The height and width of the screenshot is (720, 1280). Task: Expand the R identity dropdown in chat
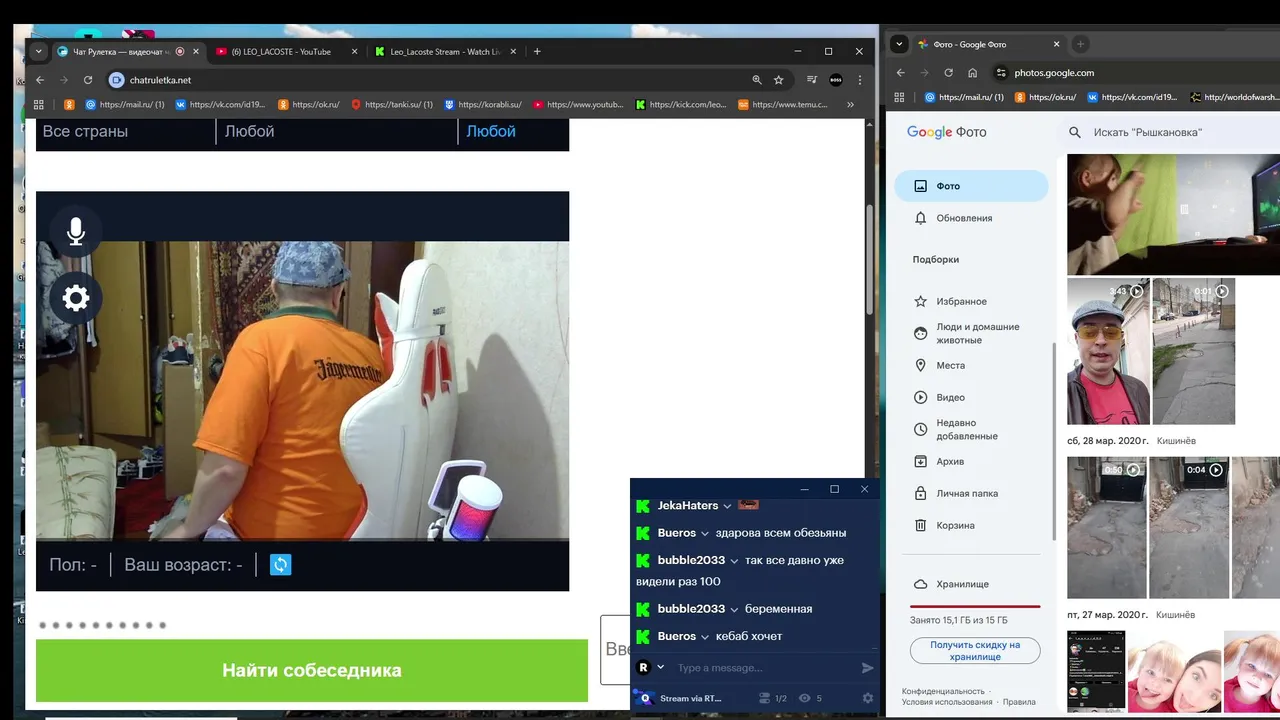660,668
